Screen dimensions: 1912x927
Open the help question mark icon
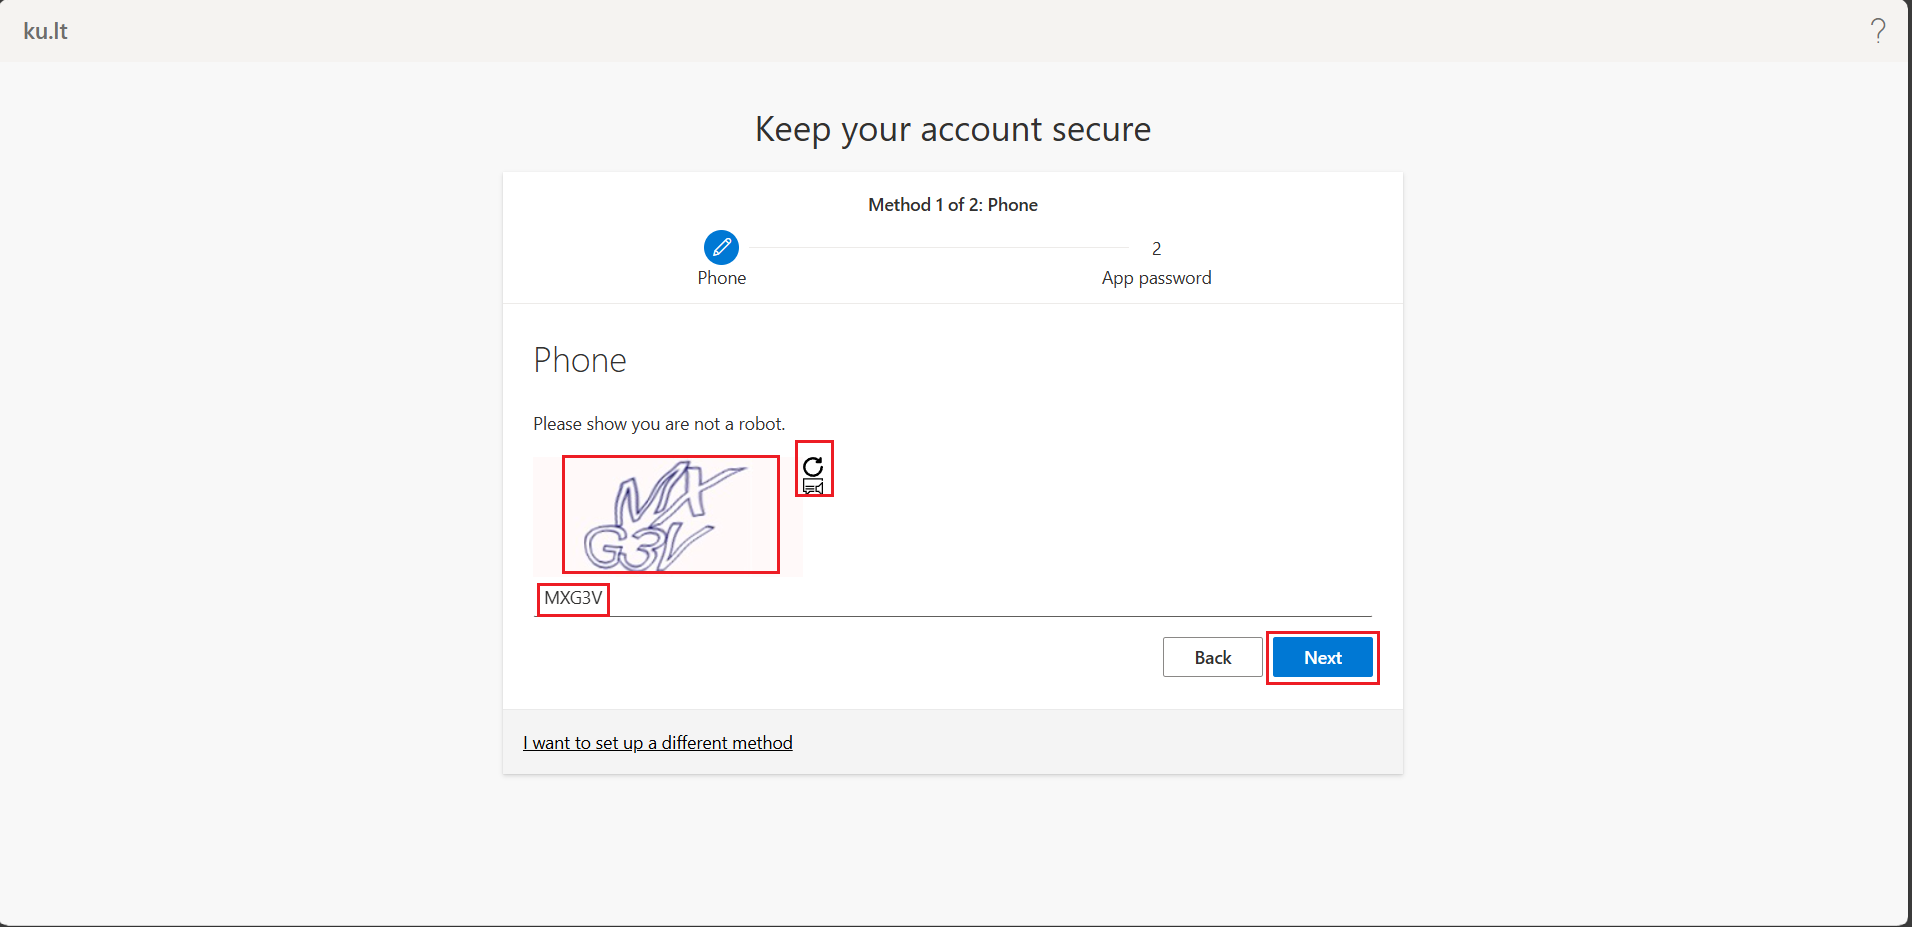(1878, 30)
